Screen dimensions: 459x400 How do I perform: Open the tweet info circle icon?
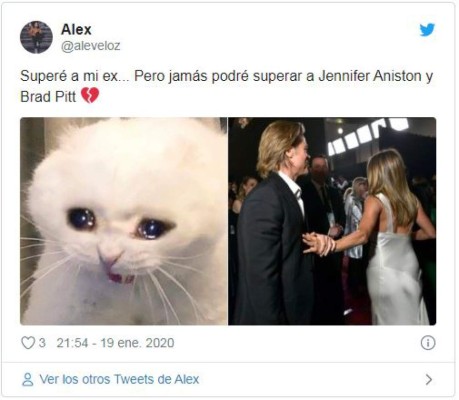[428, 343]
